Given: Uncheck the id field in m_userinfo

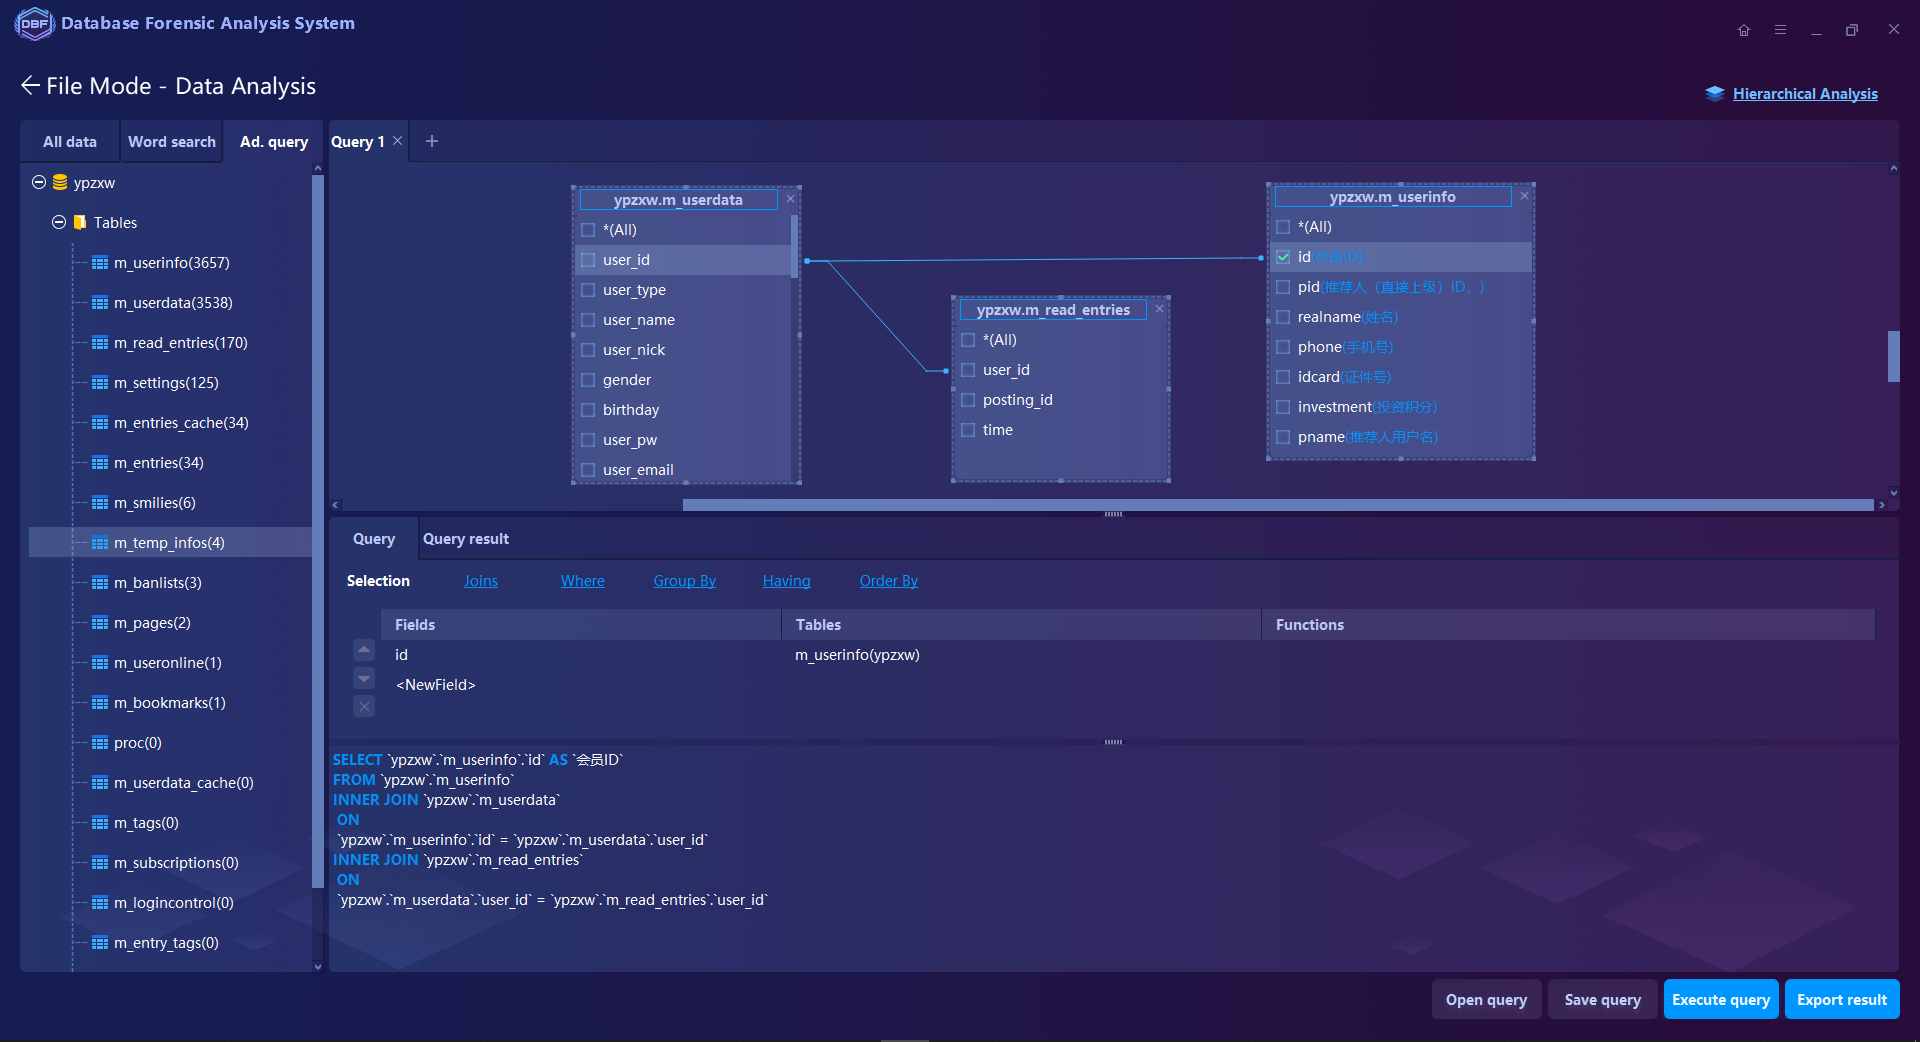Looking at the screenshot, I should [x=1283, y=257].
